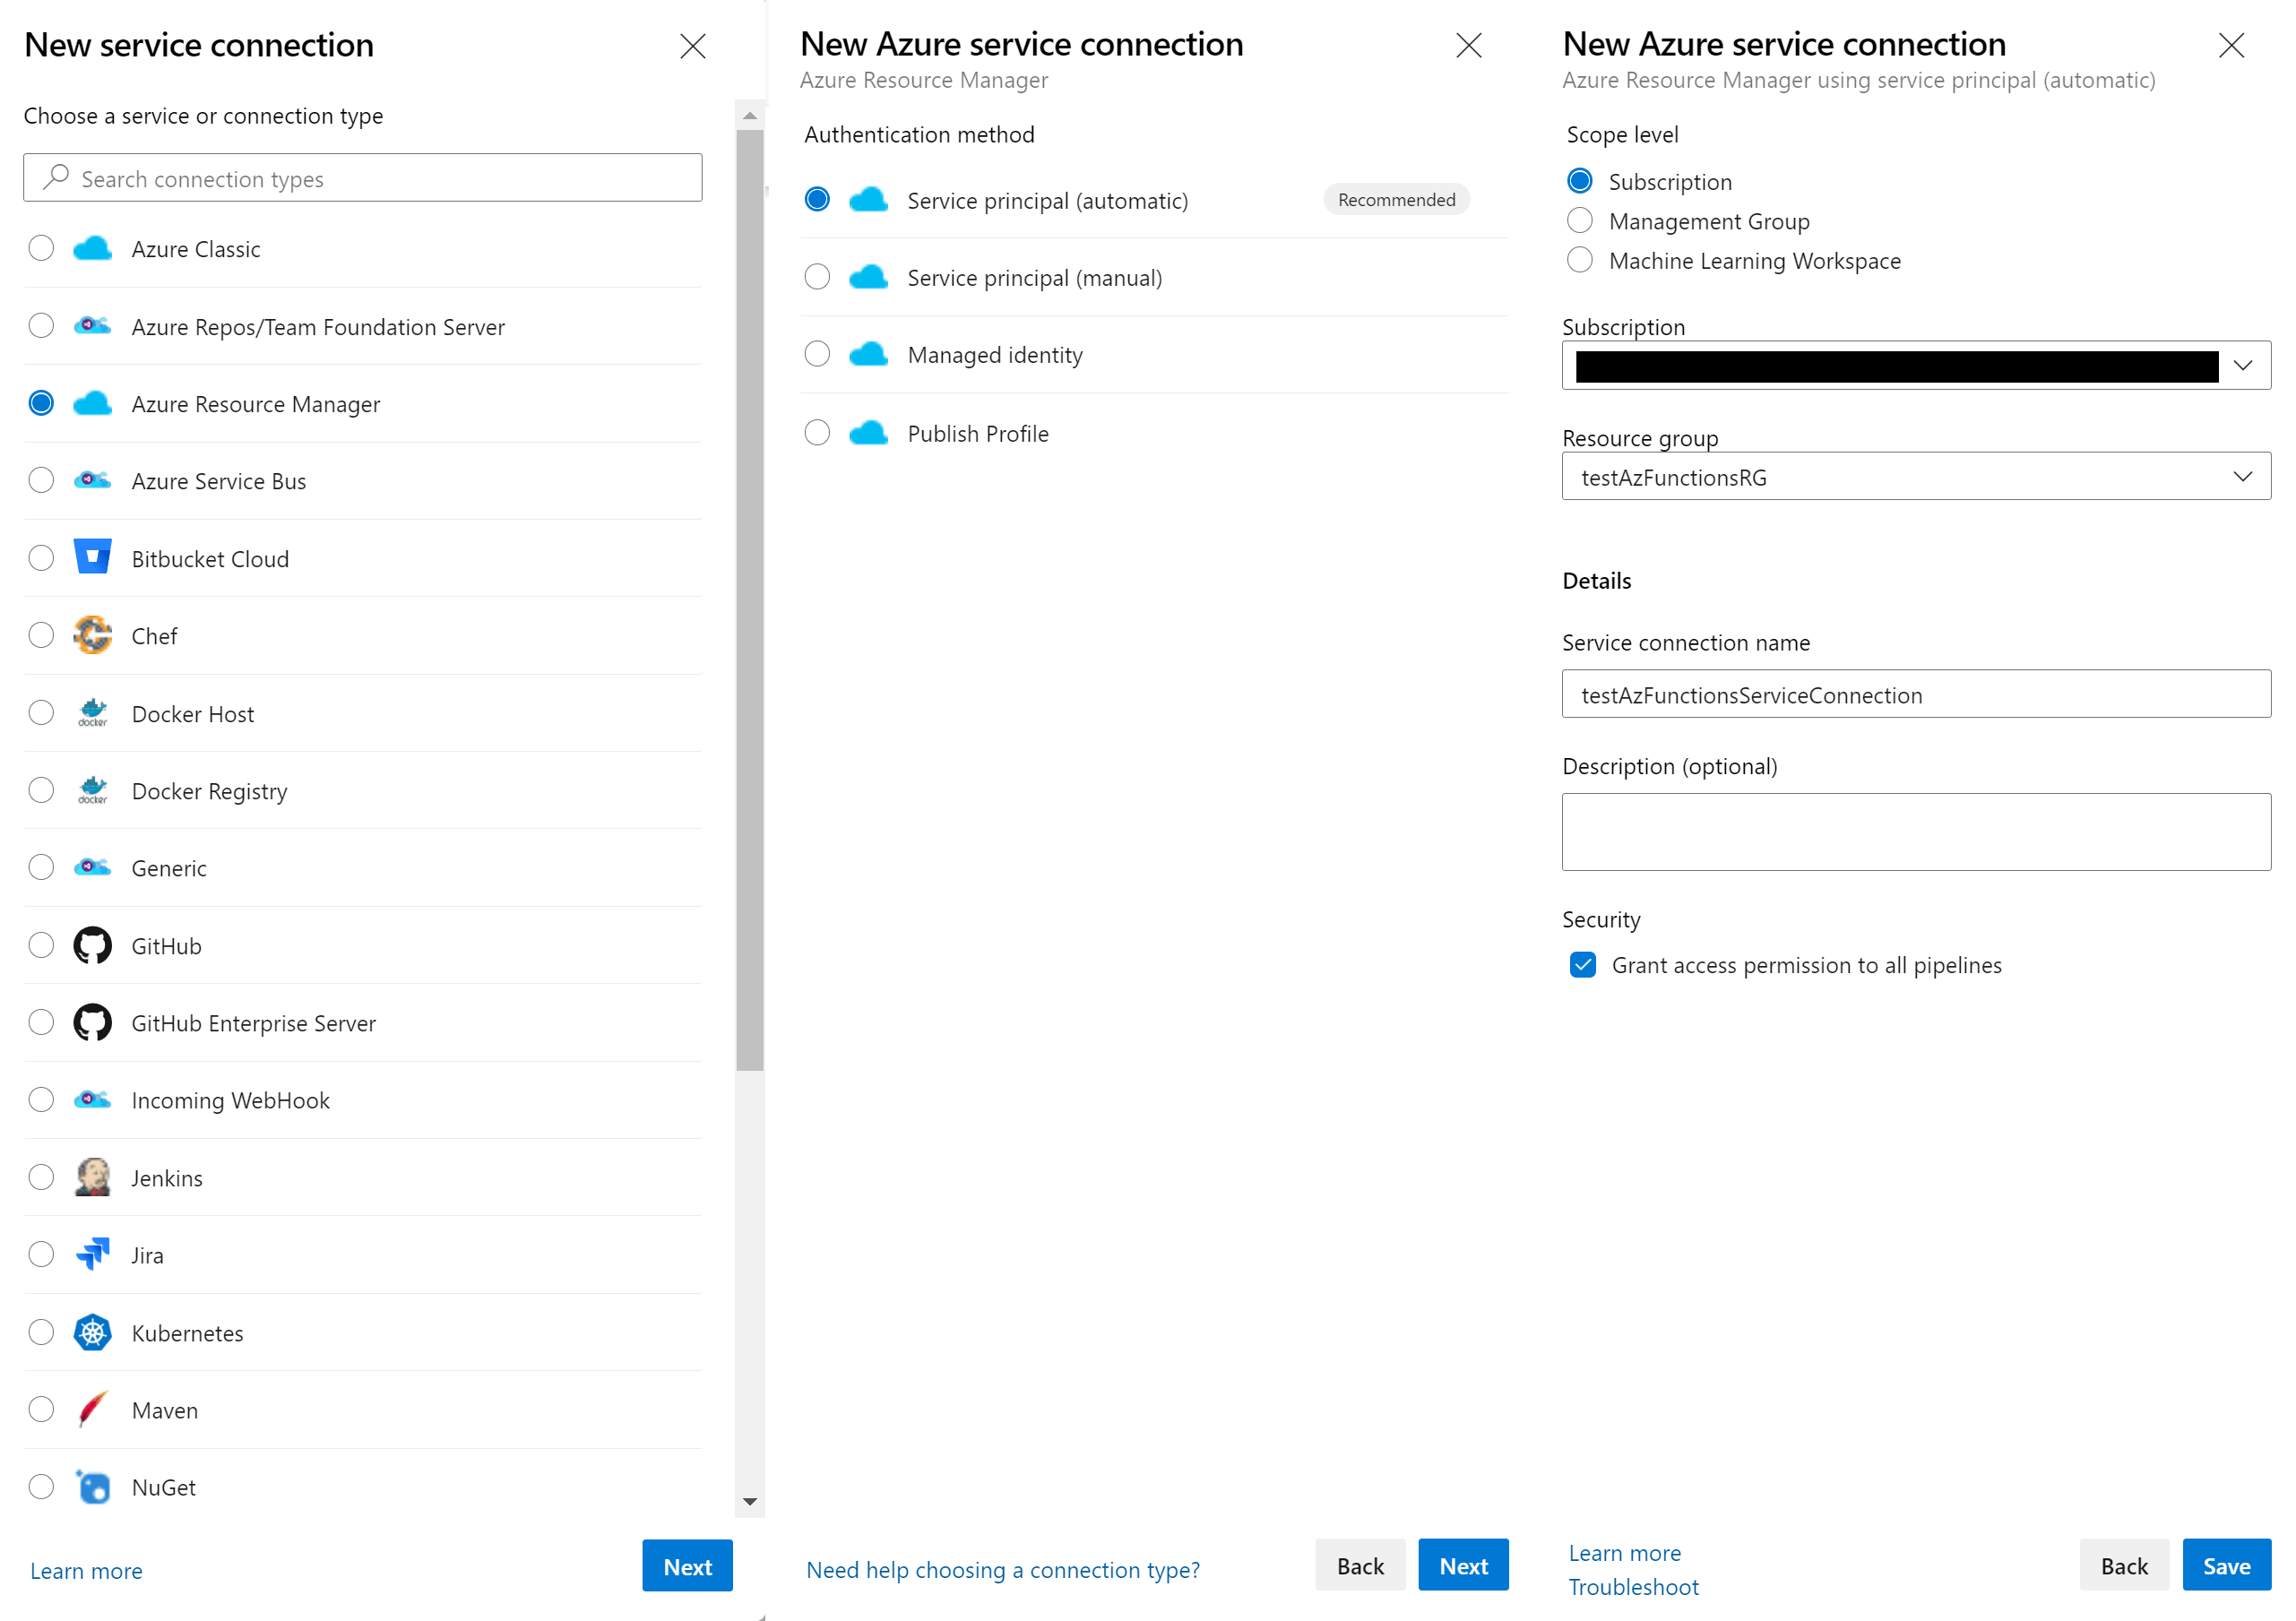Select the Azure Classic radio button

[x=41, y=248]
